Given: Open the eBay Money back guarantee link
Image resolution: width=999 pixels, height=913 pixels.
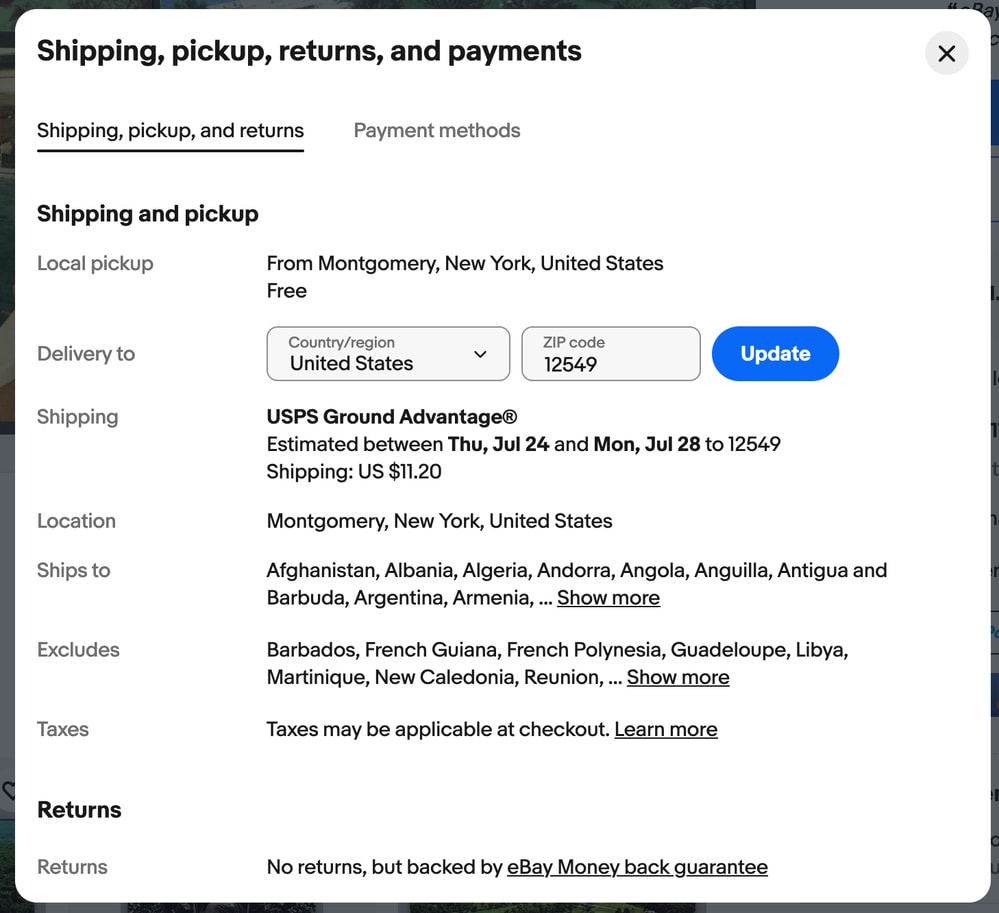Looking at the screenshot, I should pos(636,867).
